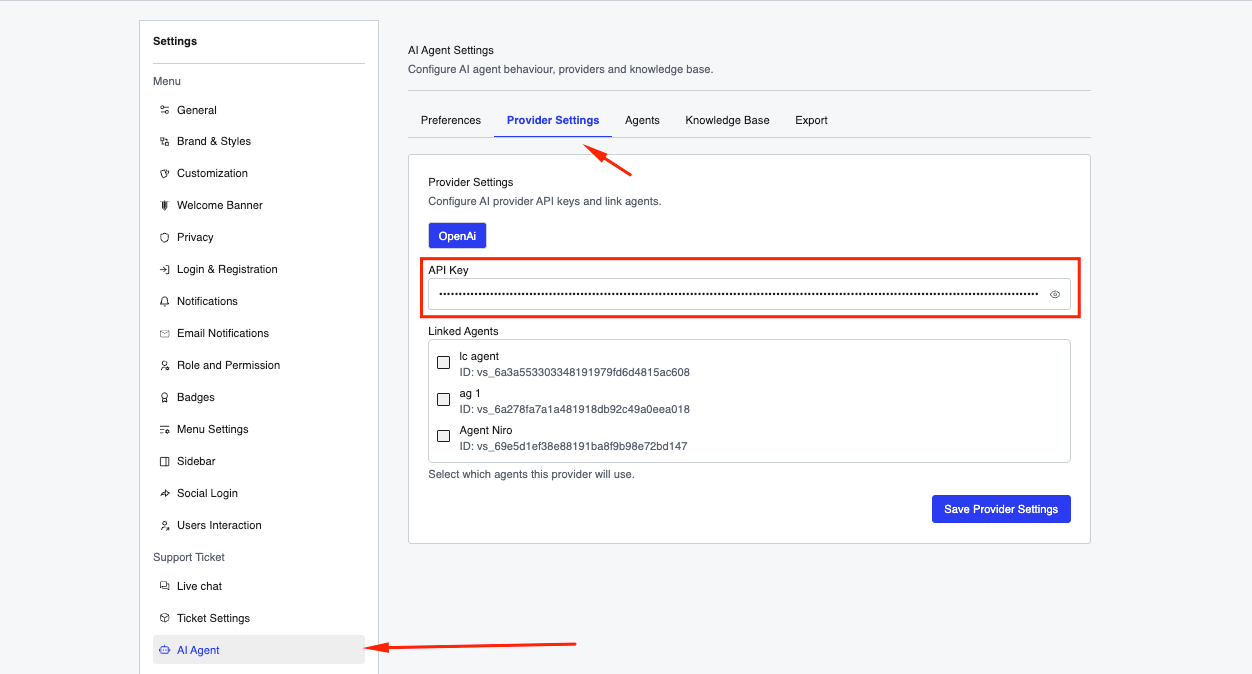
Task: Go to the Export tab
Action: [x=811, y=120]
